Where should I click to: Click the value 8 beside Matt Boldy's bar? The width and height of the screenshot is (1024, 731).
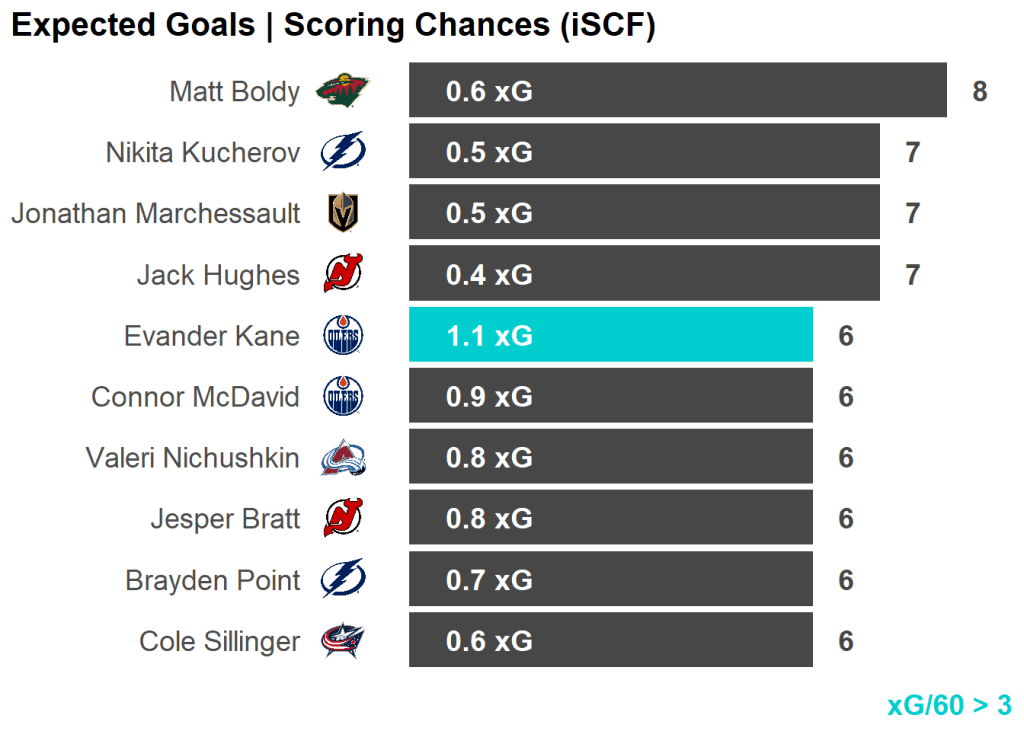coord(979,92)
